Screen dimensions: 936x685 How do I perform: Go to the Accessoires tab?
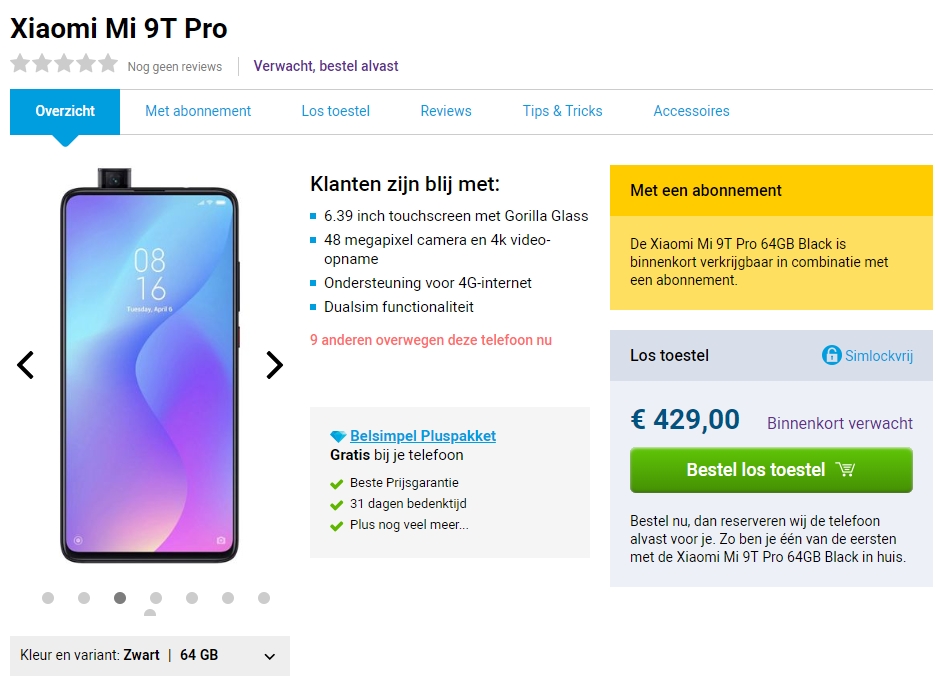(691, 111)
